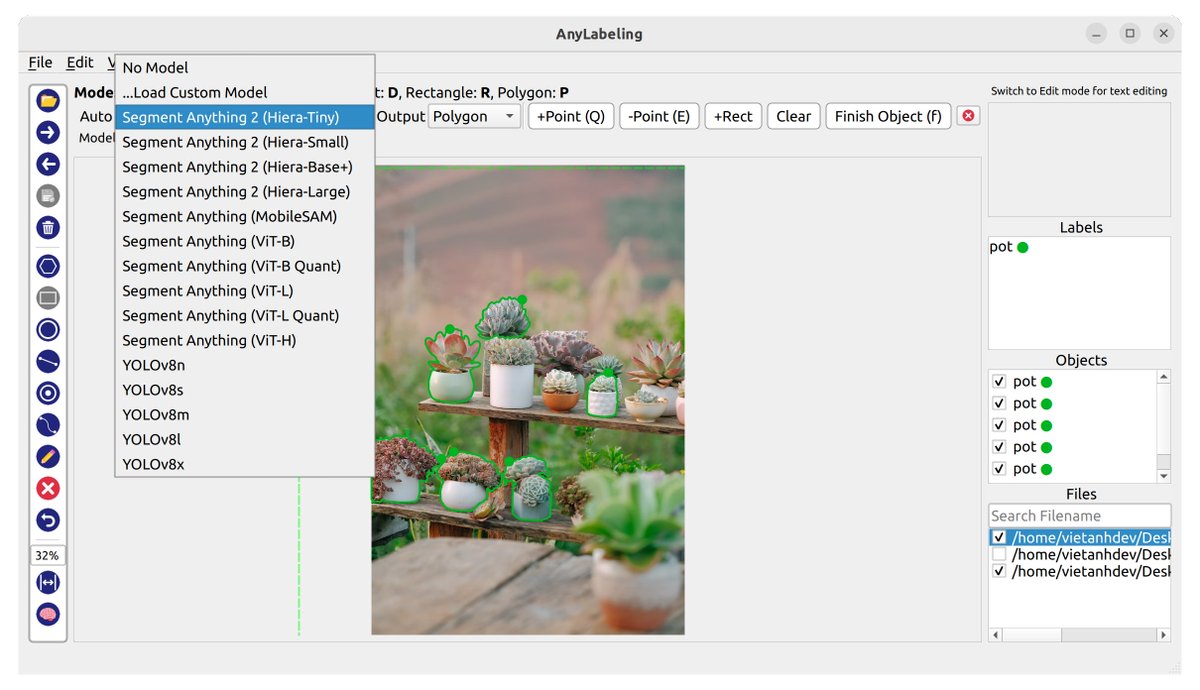Click the text box under the Switch to Edit mode note
Image resolution: width=1200 pixels, height=690 pixels.
(1079, 159)
